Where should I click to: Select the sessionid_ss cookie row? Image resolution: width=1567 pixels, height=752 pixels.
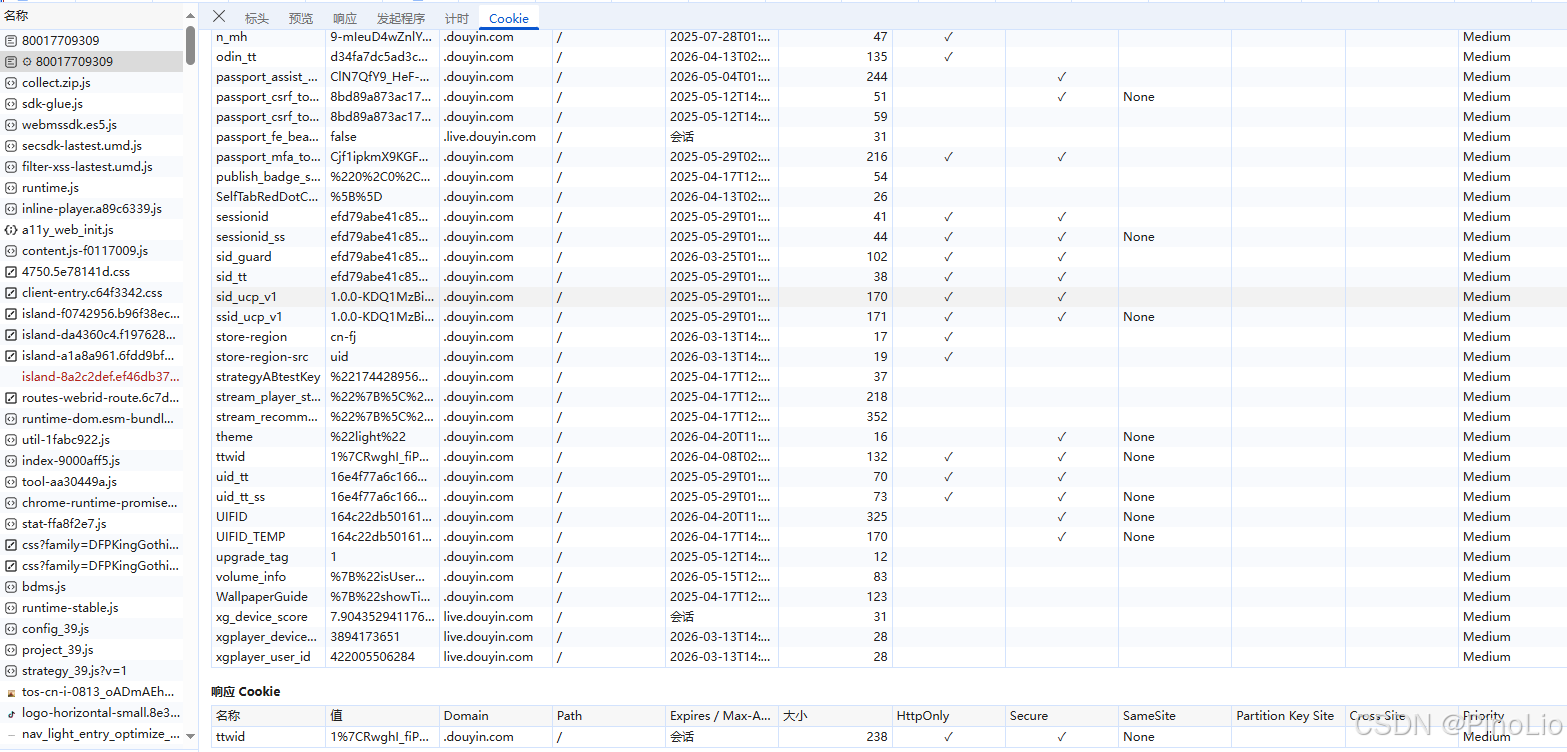click(x=889, y=237)
